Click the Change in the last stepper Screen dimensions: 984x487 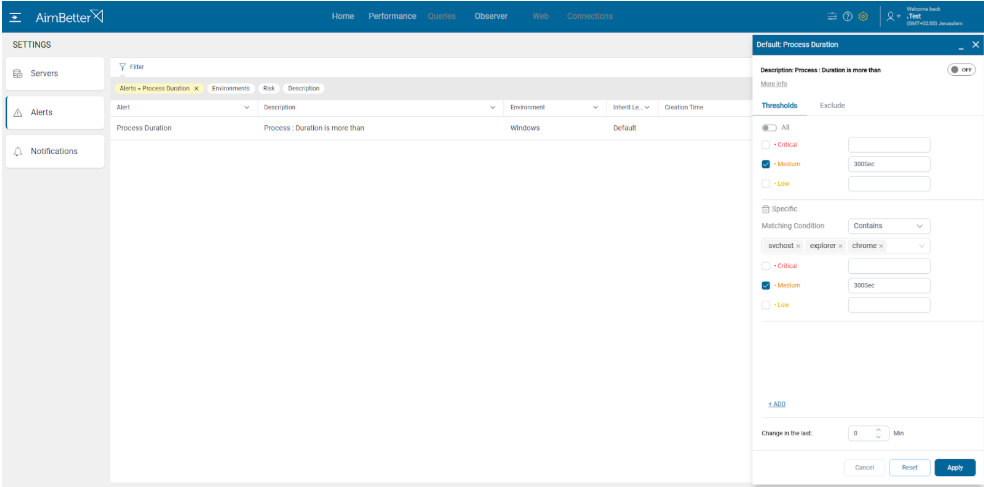(878, 433)
